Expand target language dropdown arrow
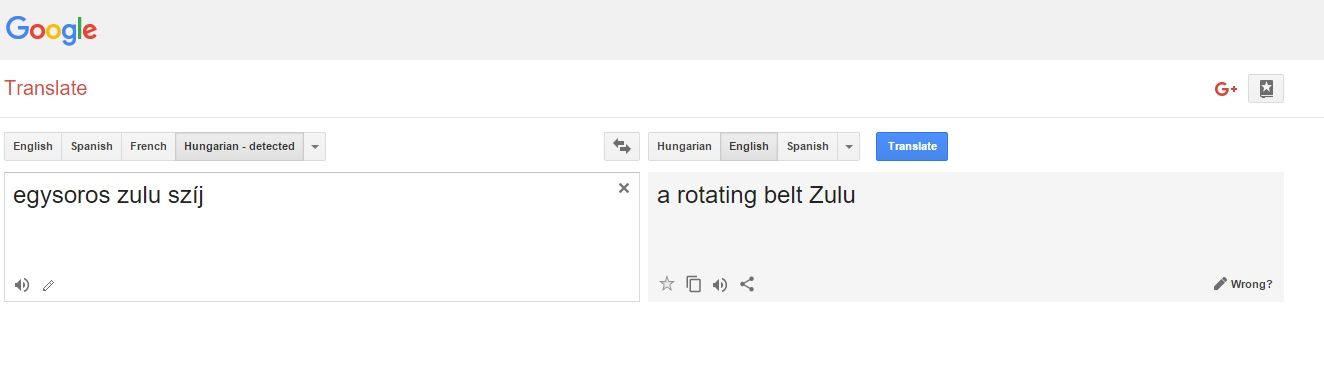 pos(849,146)
